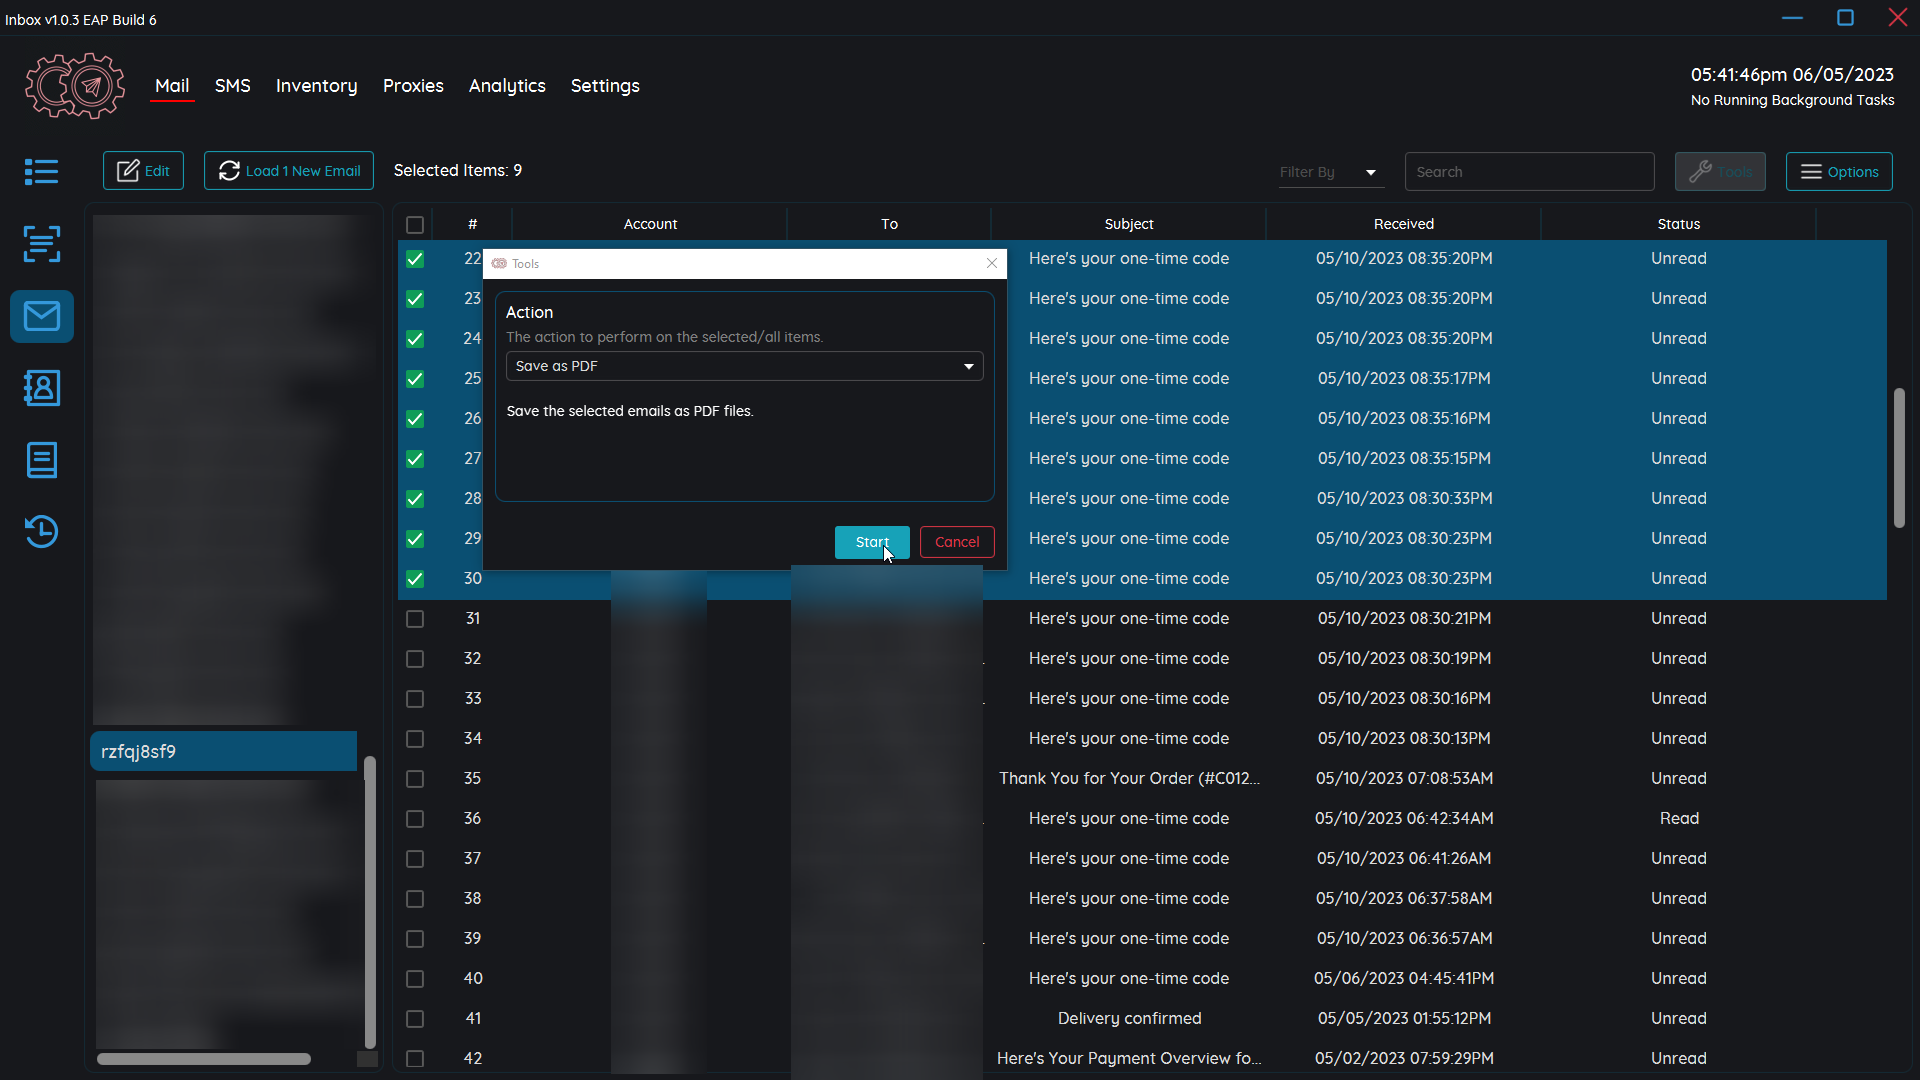This screenshot has width=1920, height=1080.
Task: Select the mail envelope sidebar icon
Action: 41,317
